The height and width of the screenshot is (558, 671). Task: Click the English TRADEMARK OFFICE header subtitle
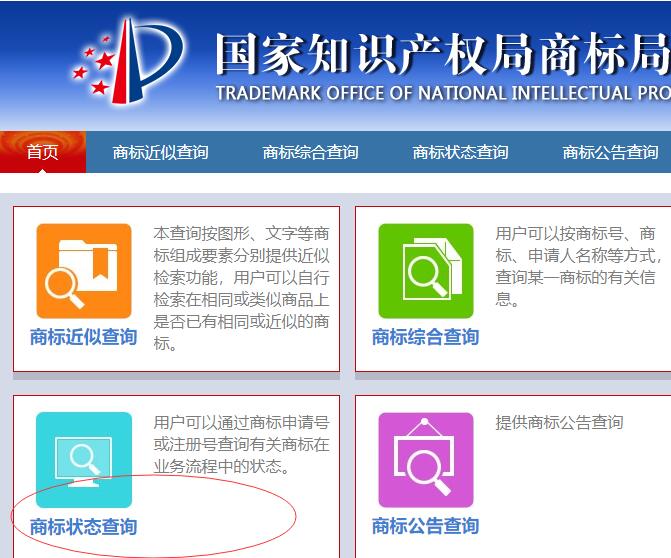pos(440,94)
